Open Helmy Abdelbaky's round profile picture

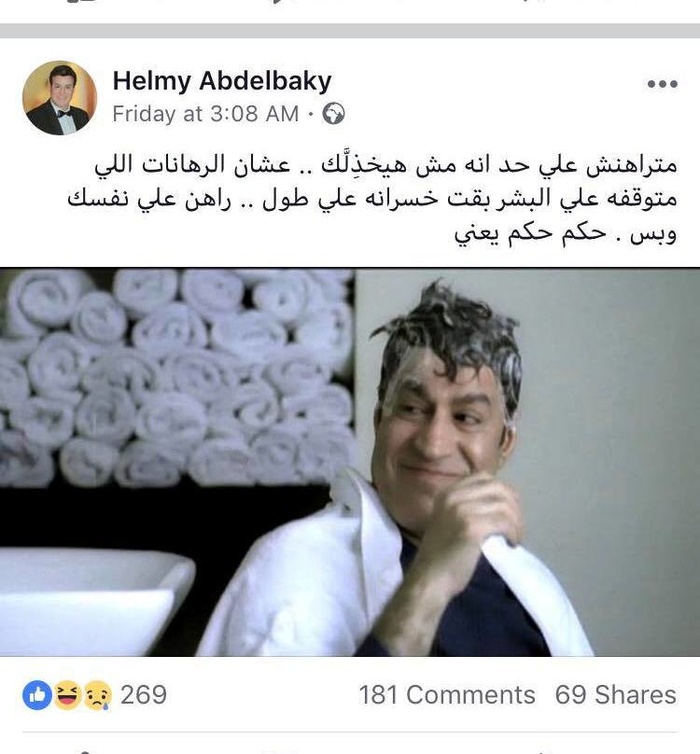60,98
